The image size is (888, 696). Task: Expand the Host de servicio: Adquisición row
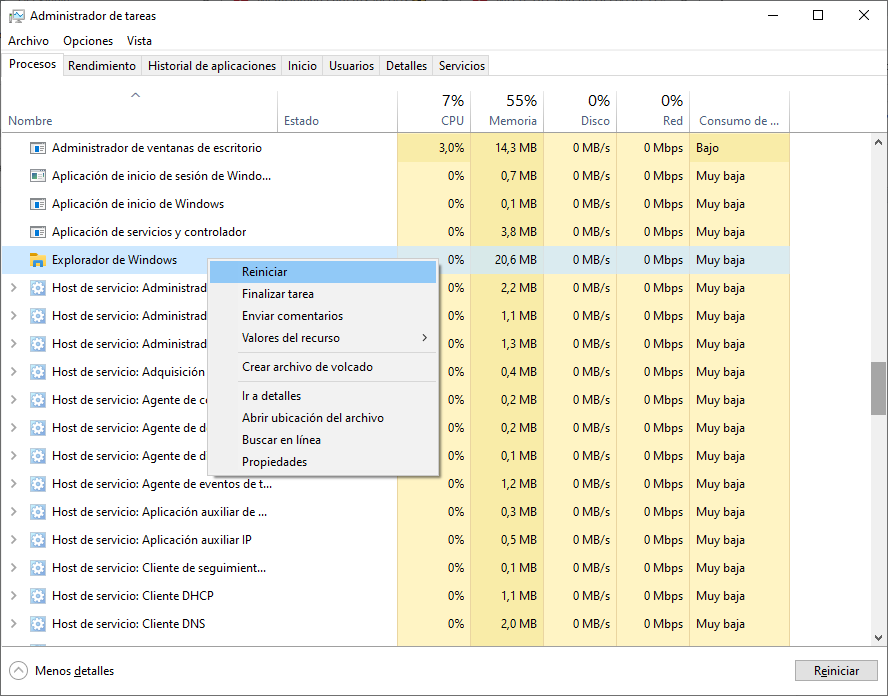click(14, 372)
